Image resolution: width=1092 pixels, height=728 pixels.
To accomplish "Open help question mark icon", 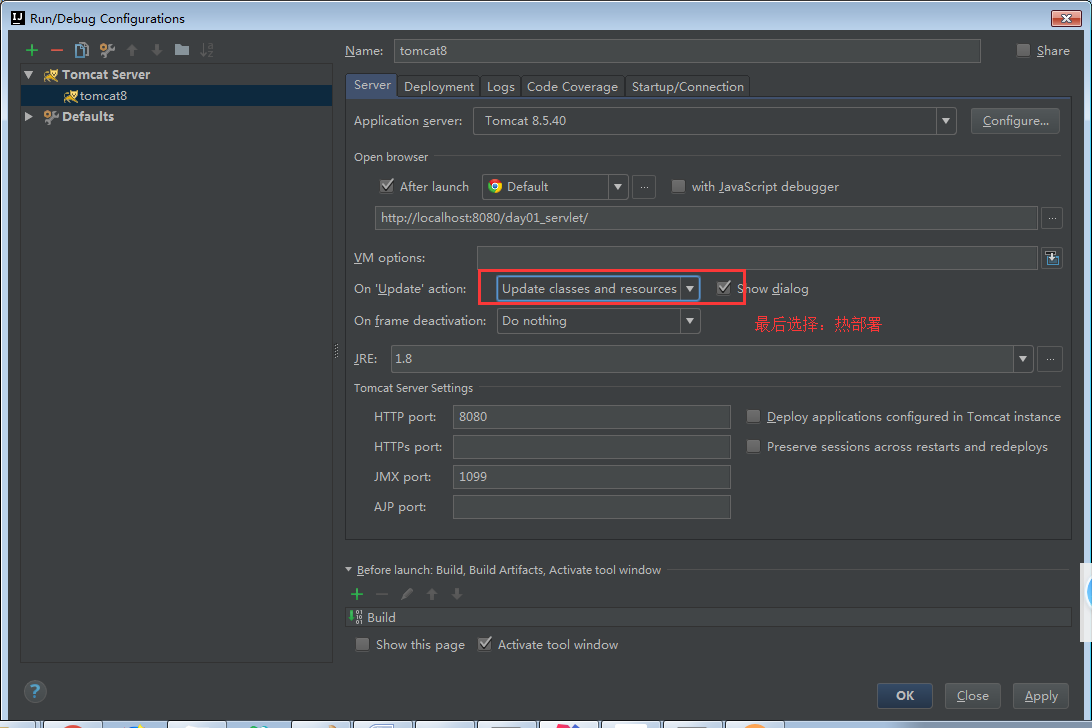I will (35, 691).
